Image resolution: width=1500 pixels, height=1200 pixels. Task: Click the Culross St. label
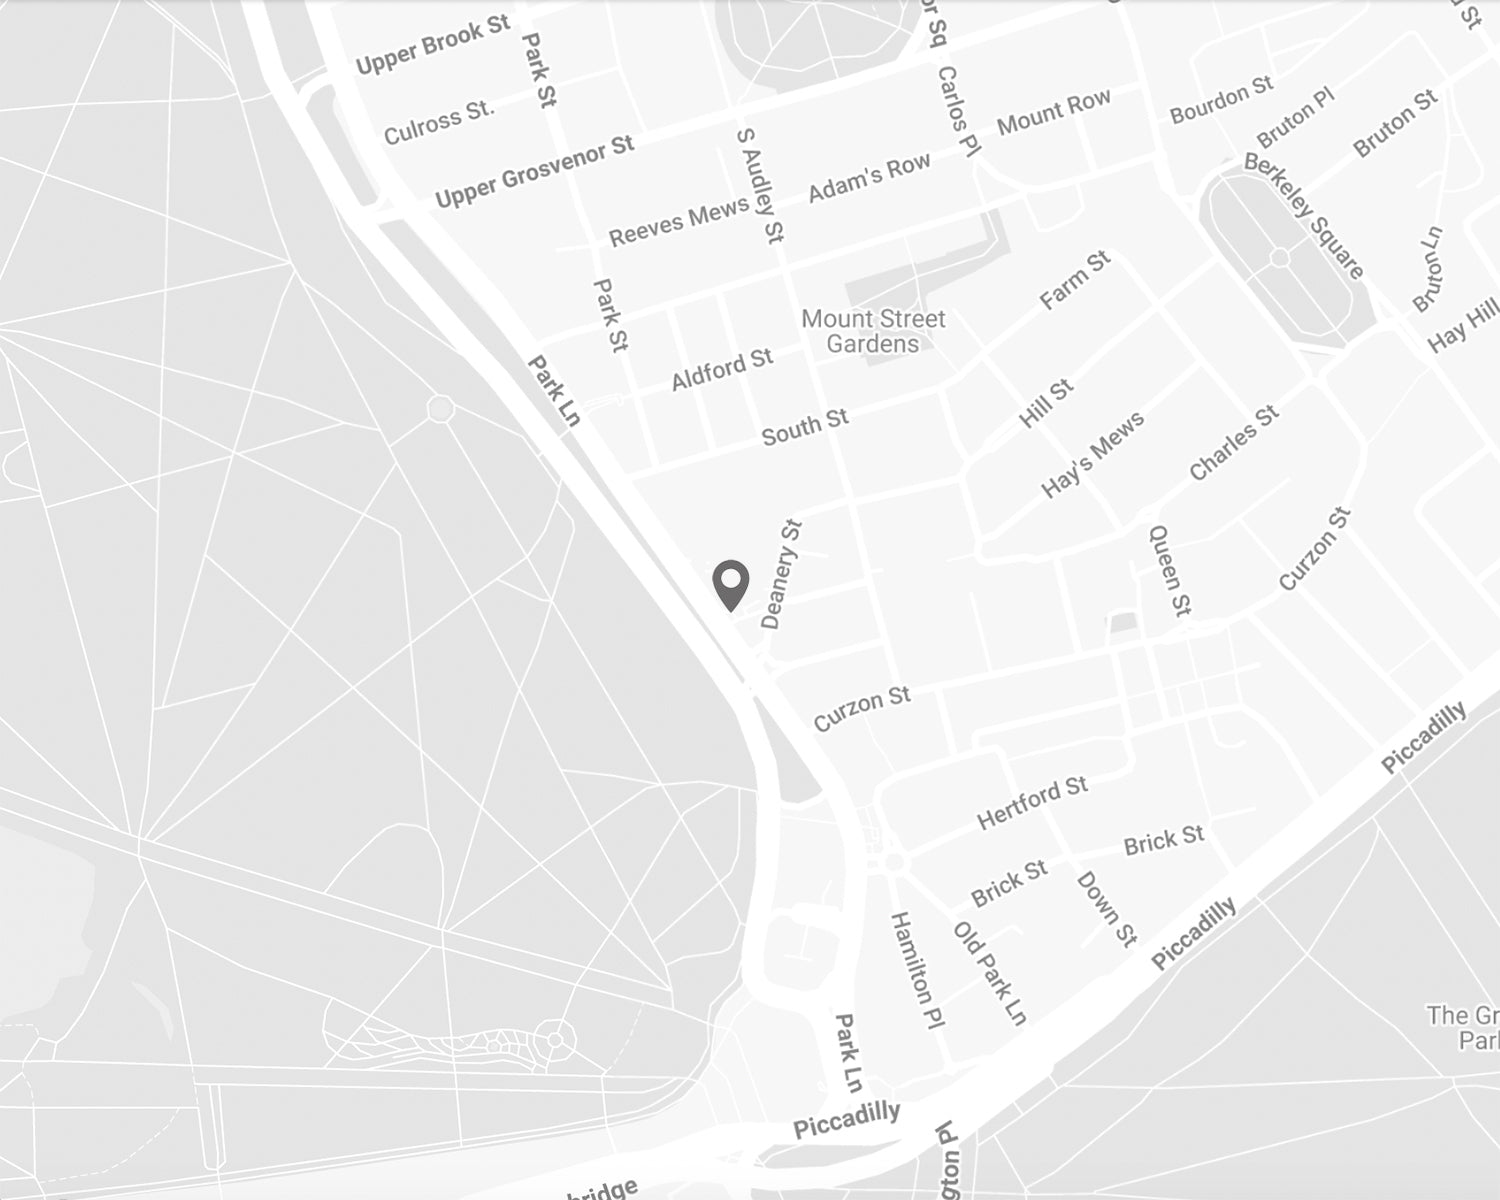440,122
